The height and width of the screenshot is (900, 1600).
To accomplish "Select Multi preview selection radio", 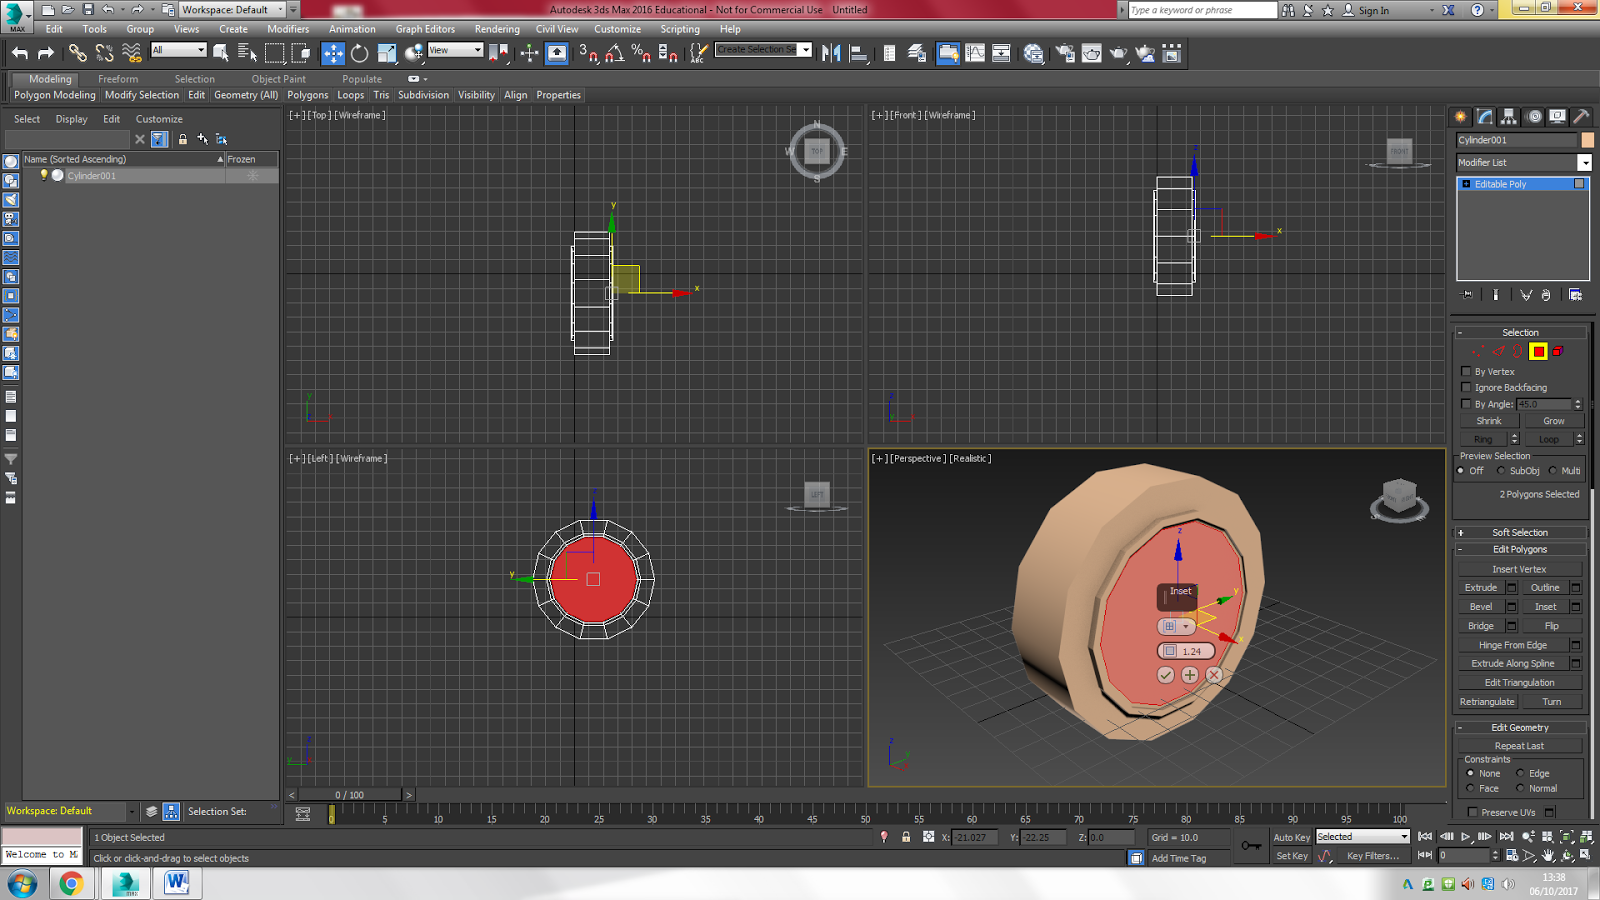I will (1553, 471).
